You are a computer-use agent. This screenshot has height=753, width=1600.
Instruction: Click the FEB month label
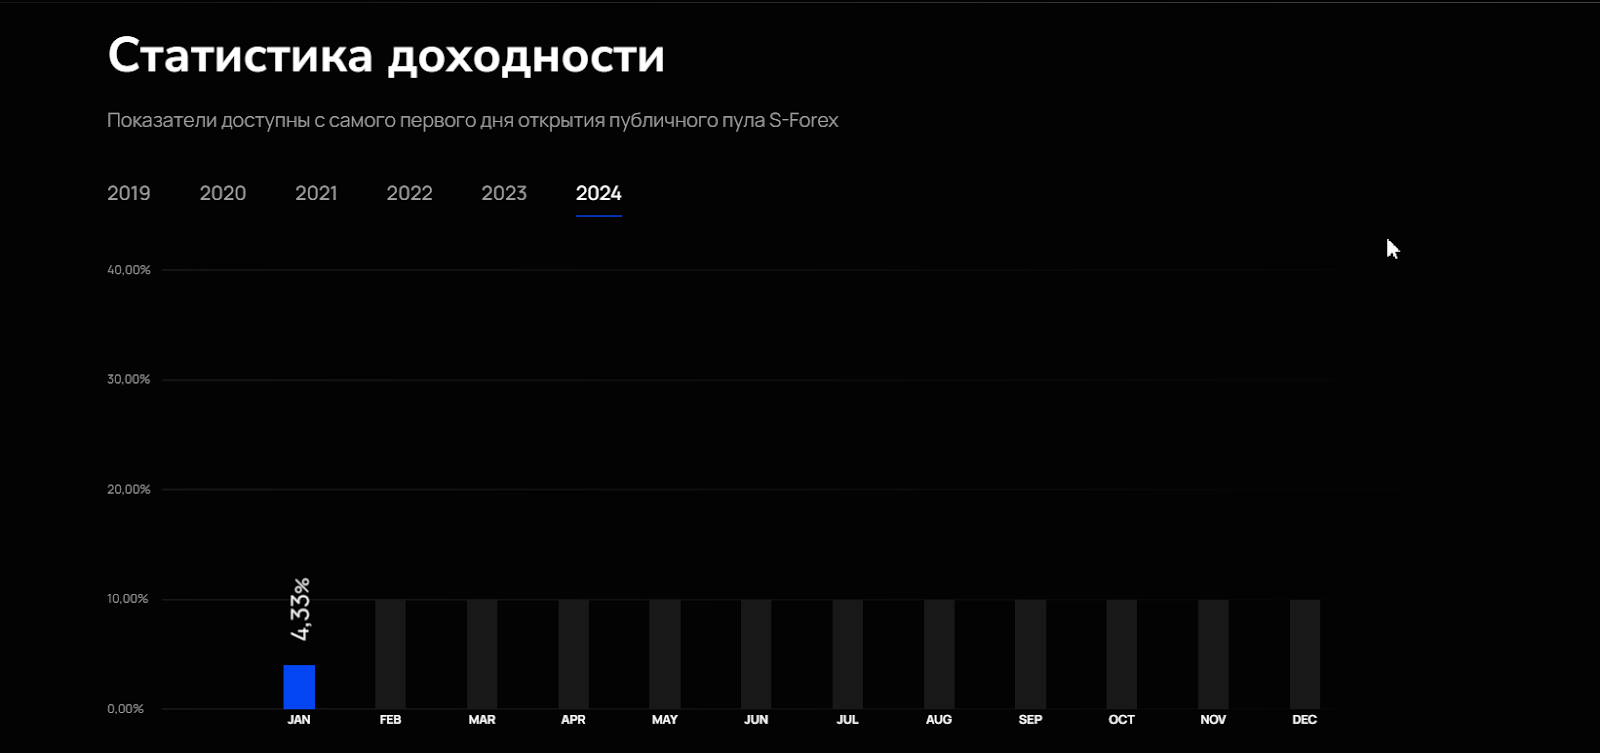pos(390,720)
